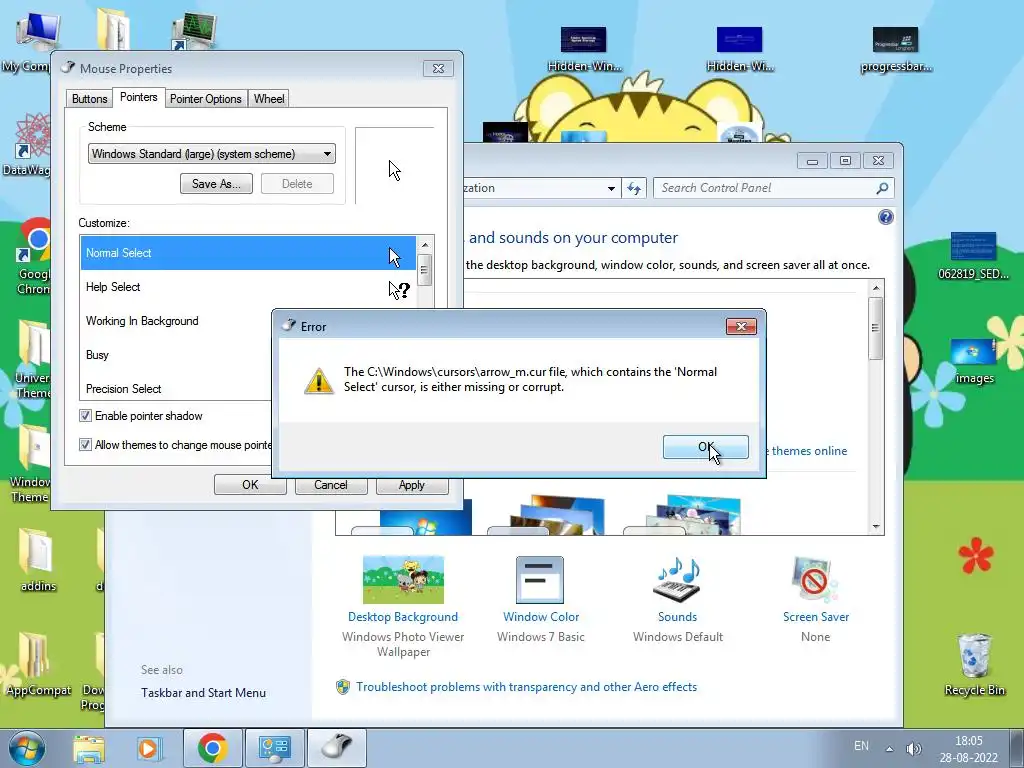Open Windows Media Player from taskbar
Image resolution: width=1024 pixels, height=768 pixels.
coord(148,748)
